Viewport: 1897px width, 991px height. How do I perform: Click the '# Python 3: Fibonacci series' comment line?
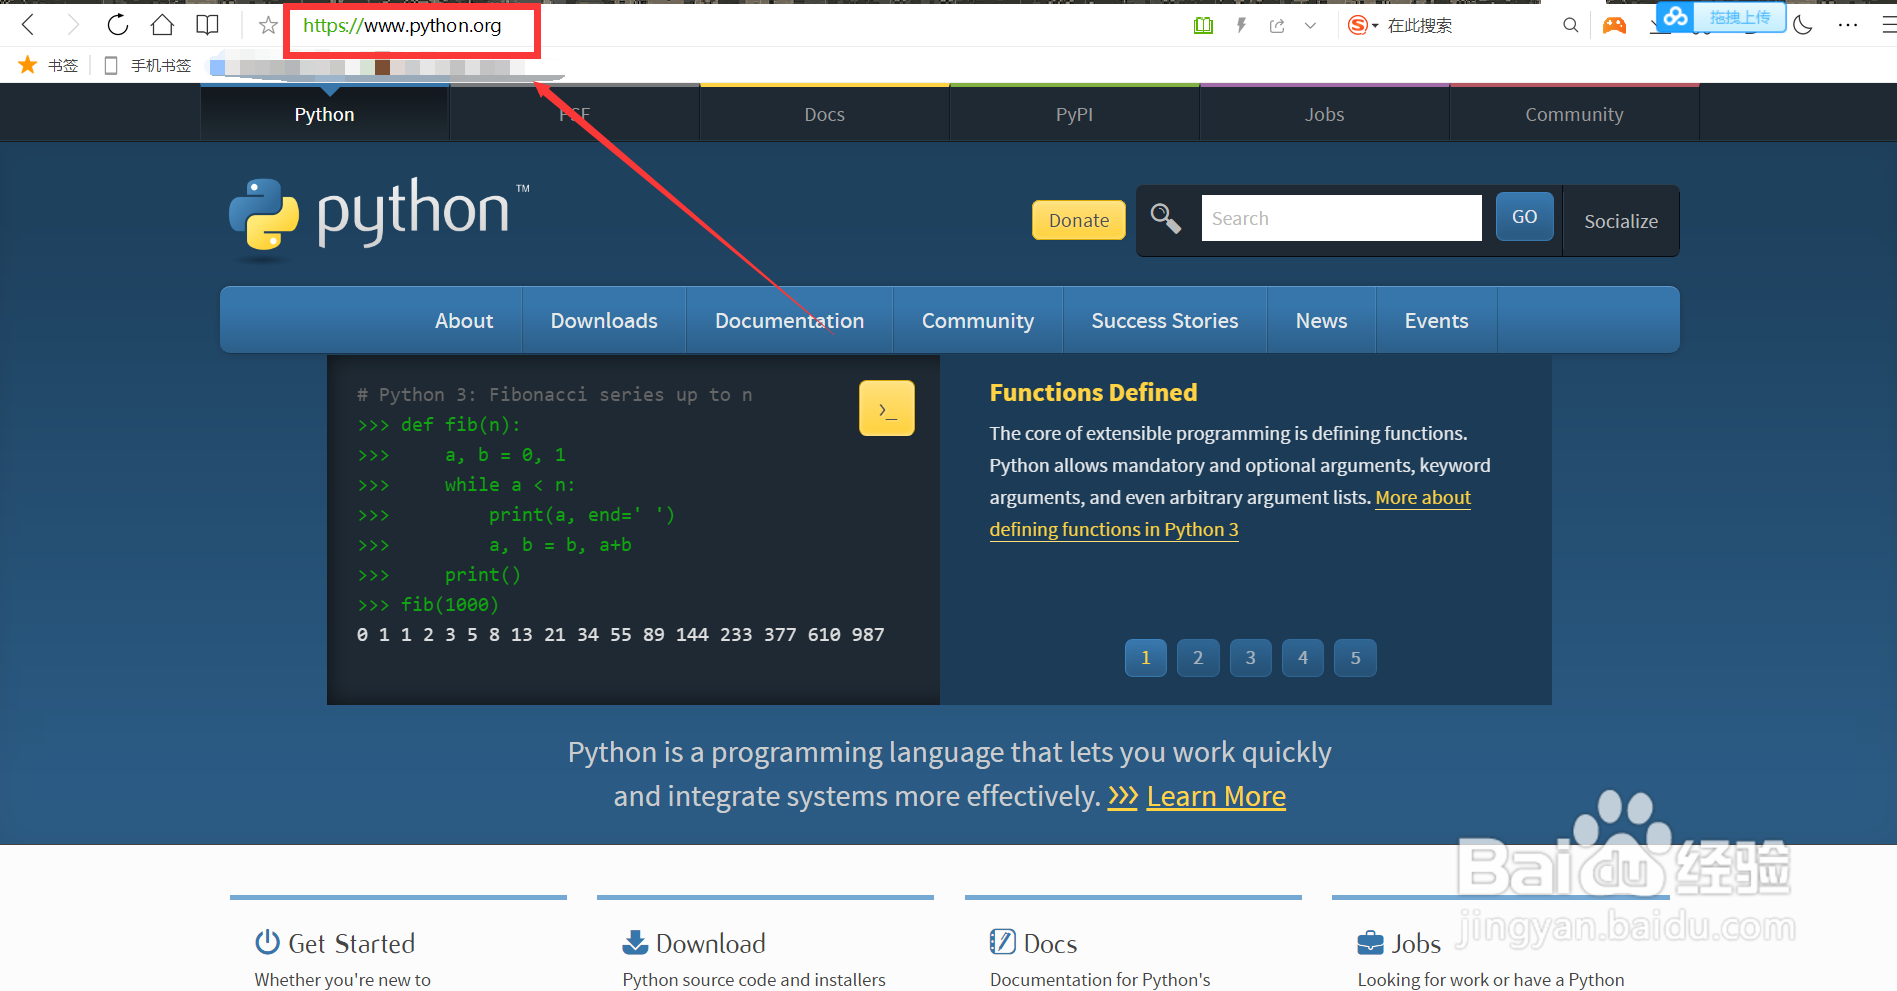click(x=554, y=395)
